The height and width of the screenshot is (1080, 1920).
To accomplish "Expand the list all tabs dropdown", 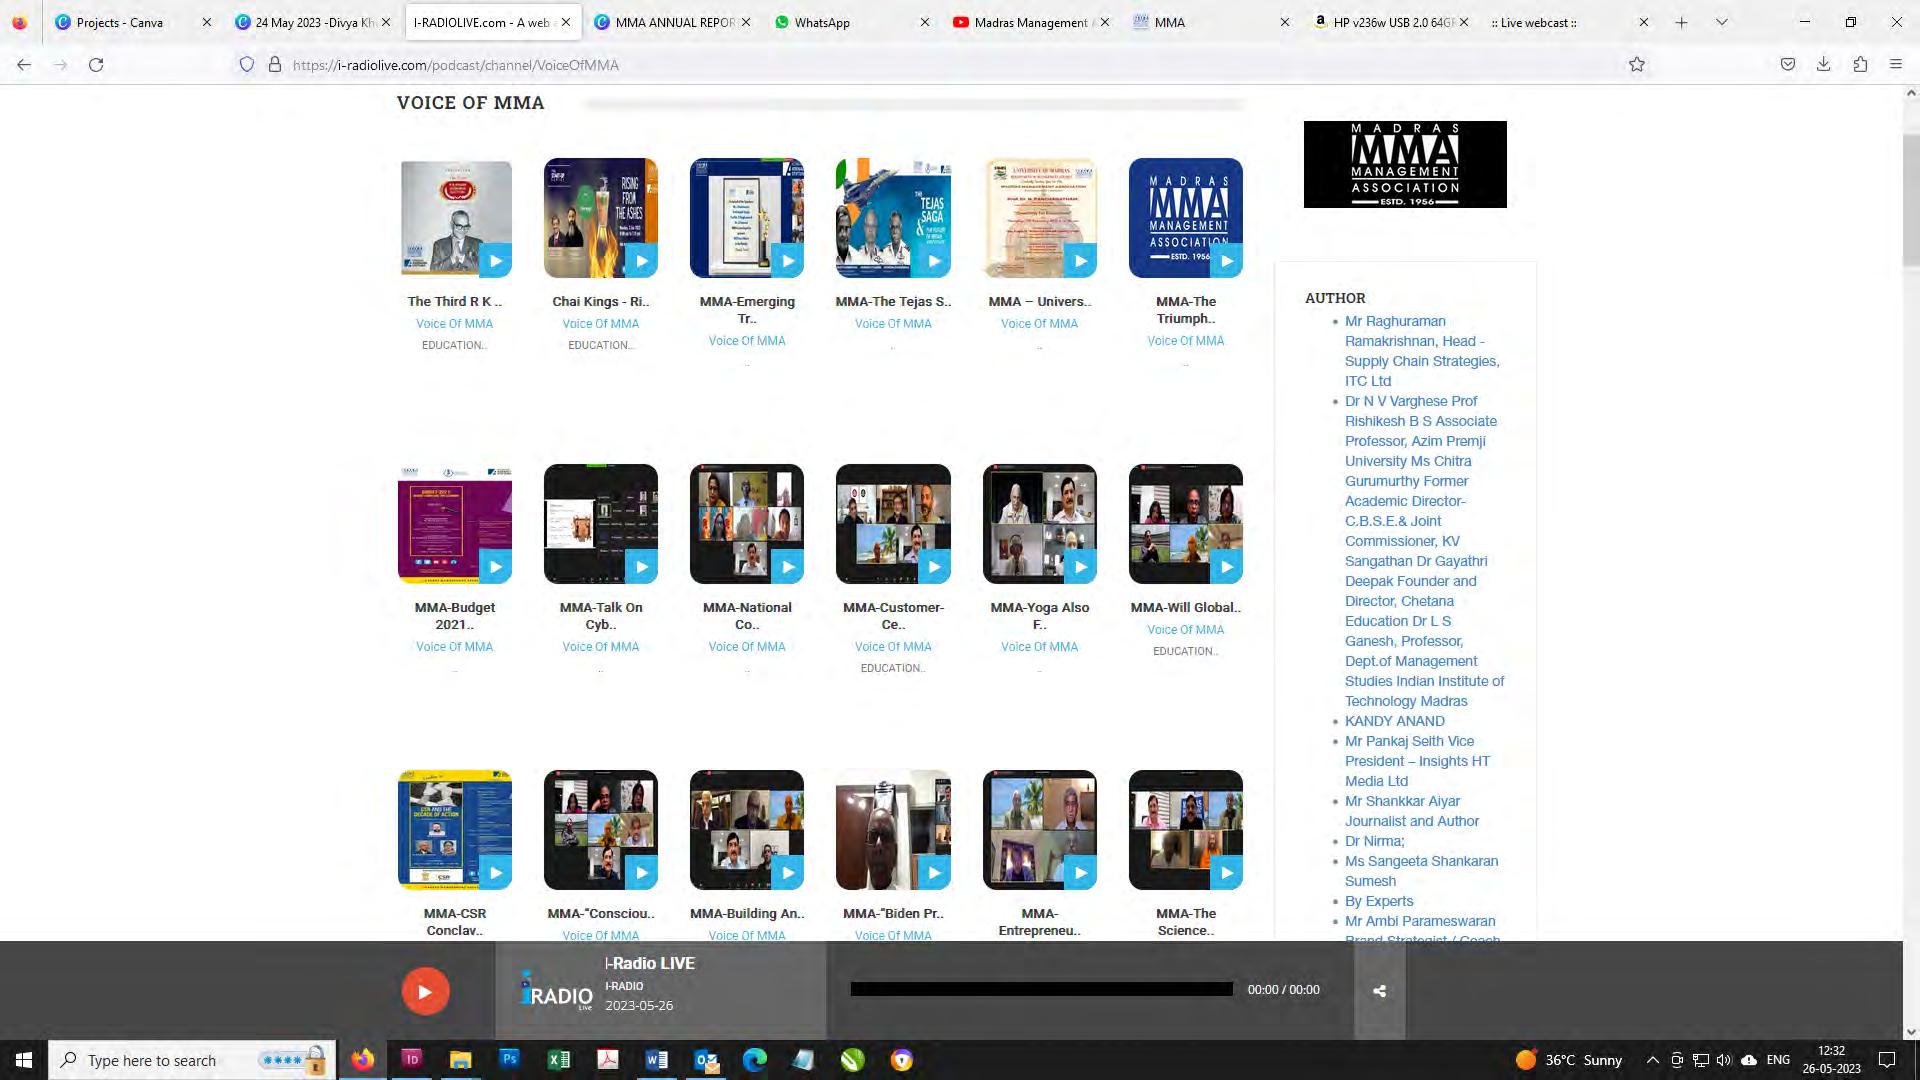I will coord(1721,22).
